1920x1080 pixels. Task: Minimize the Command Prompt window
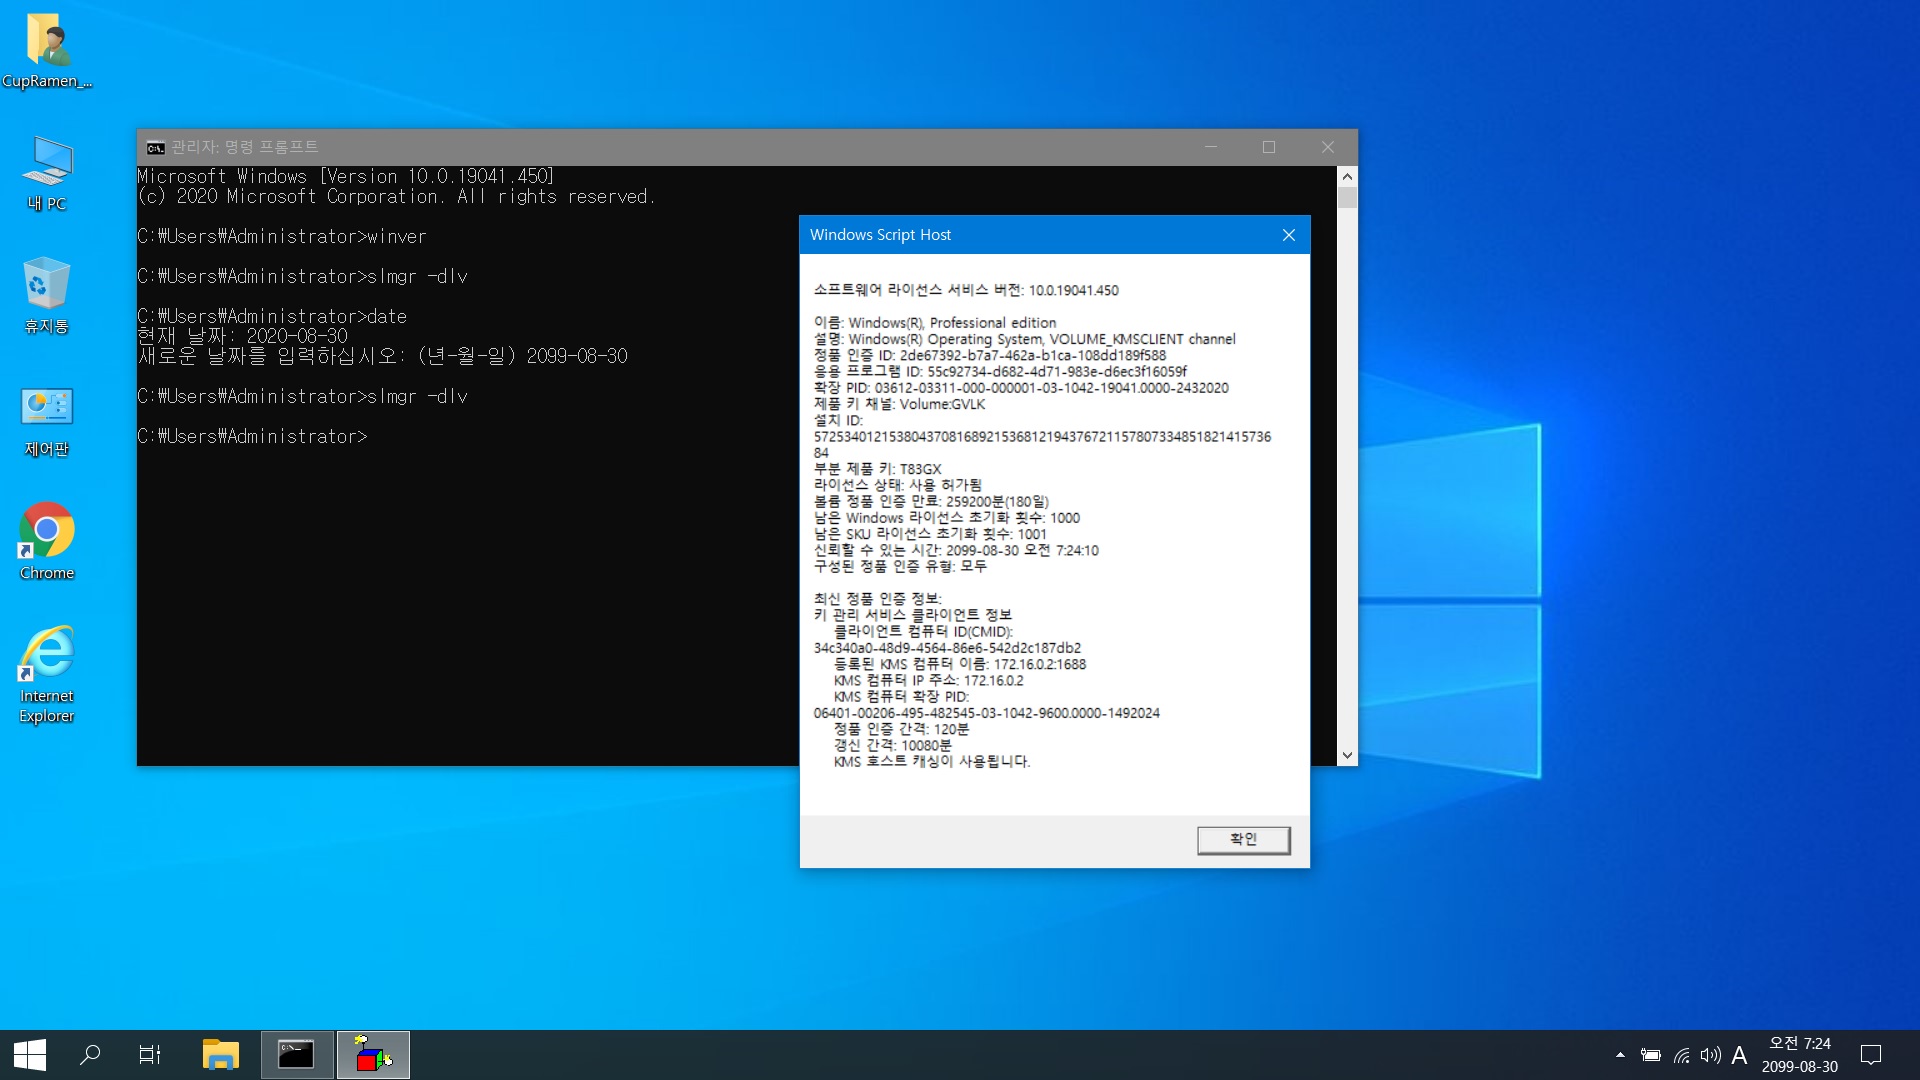click(1211, 147)
